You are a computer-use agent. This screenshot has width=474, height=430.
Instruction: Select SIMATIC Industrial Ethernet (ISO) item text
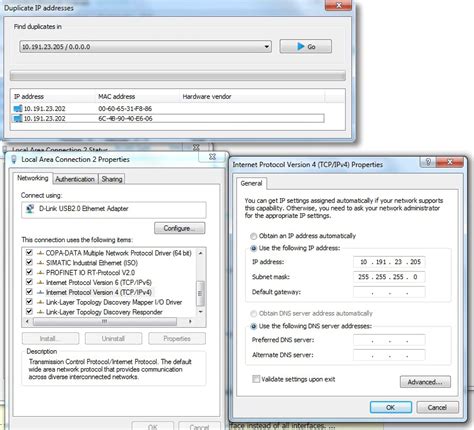click(92, 263)
